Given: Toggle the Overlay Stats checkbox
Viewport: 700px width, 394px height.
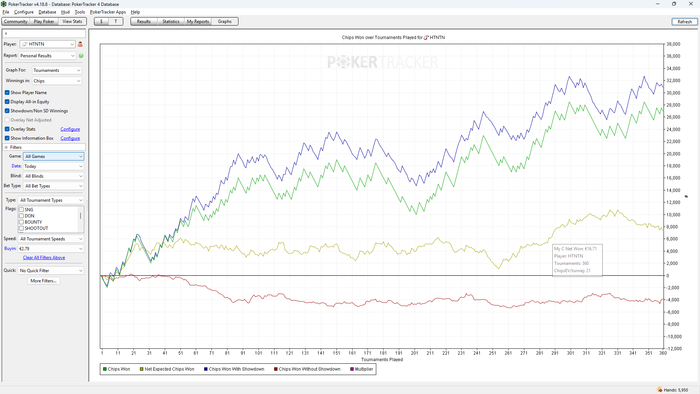Looking at the screenshot, I should 7,129.
